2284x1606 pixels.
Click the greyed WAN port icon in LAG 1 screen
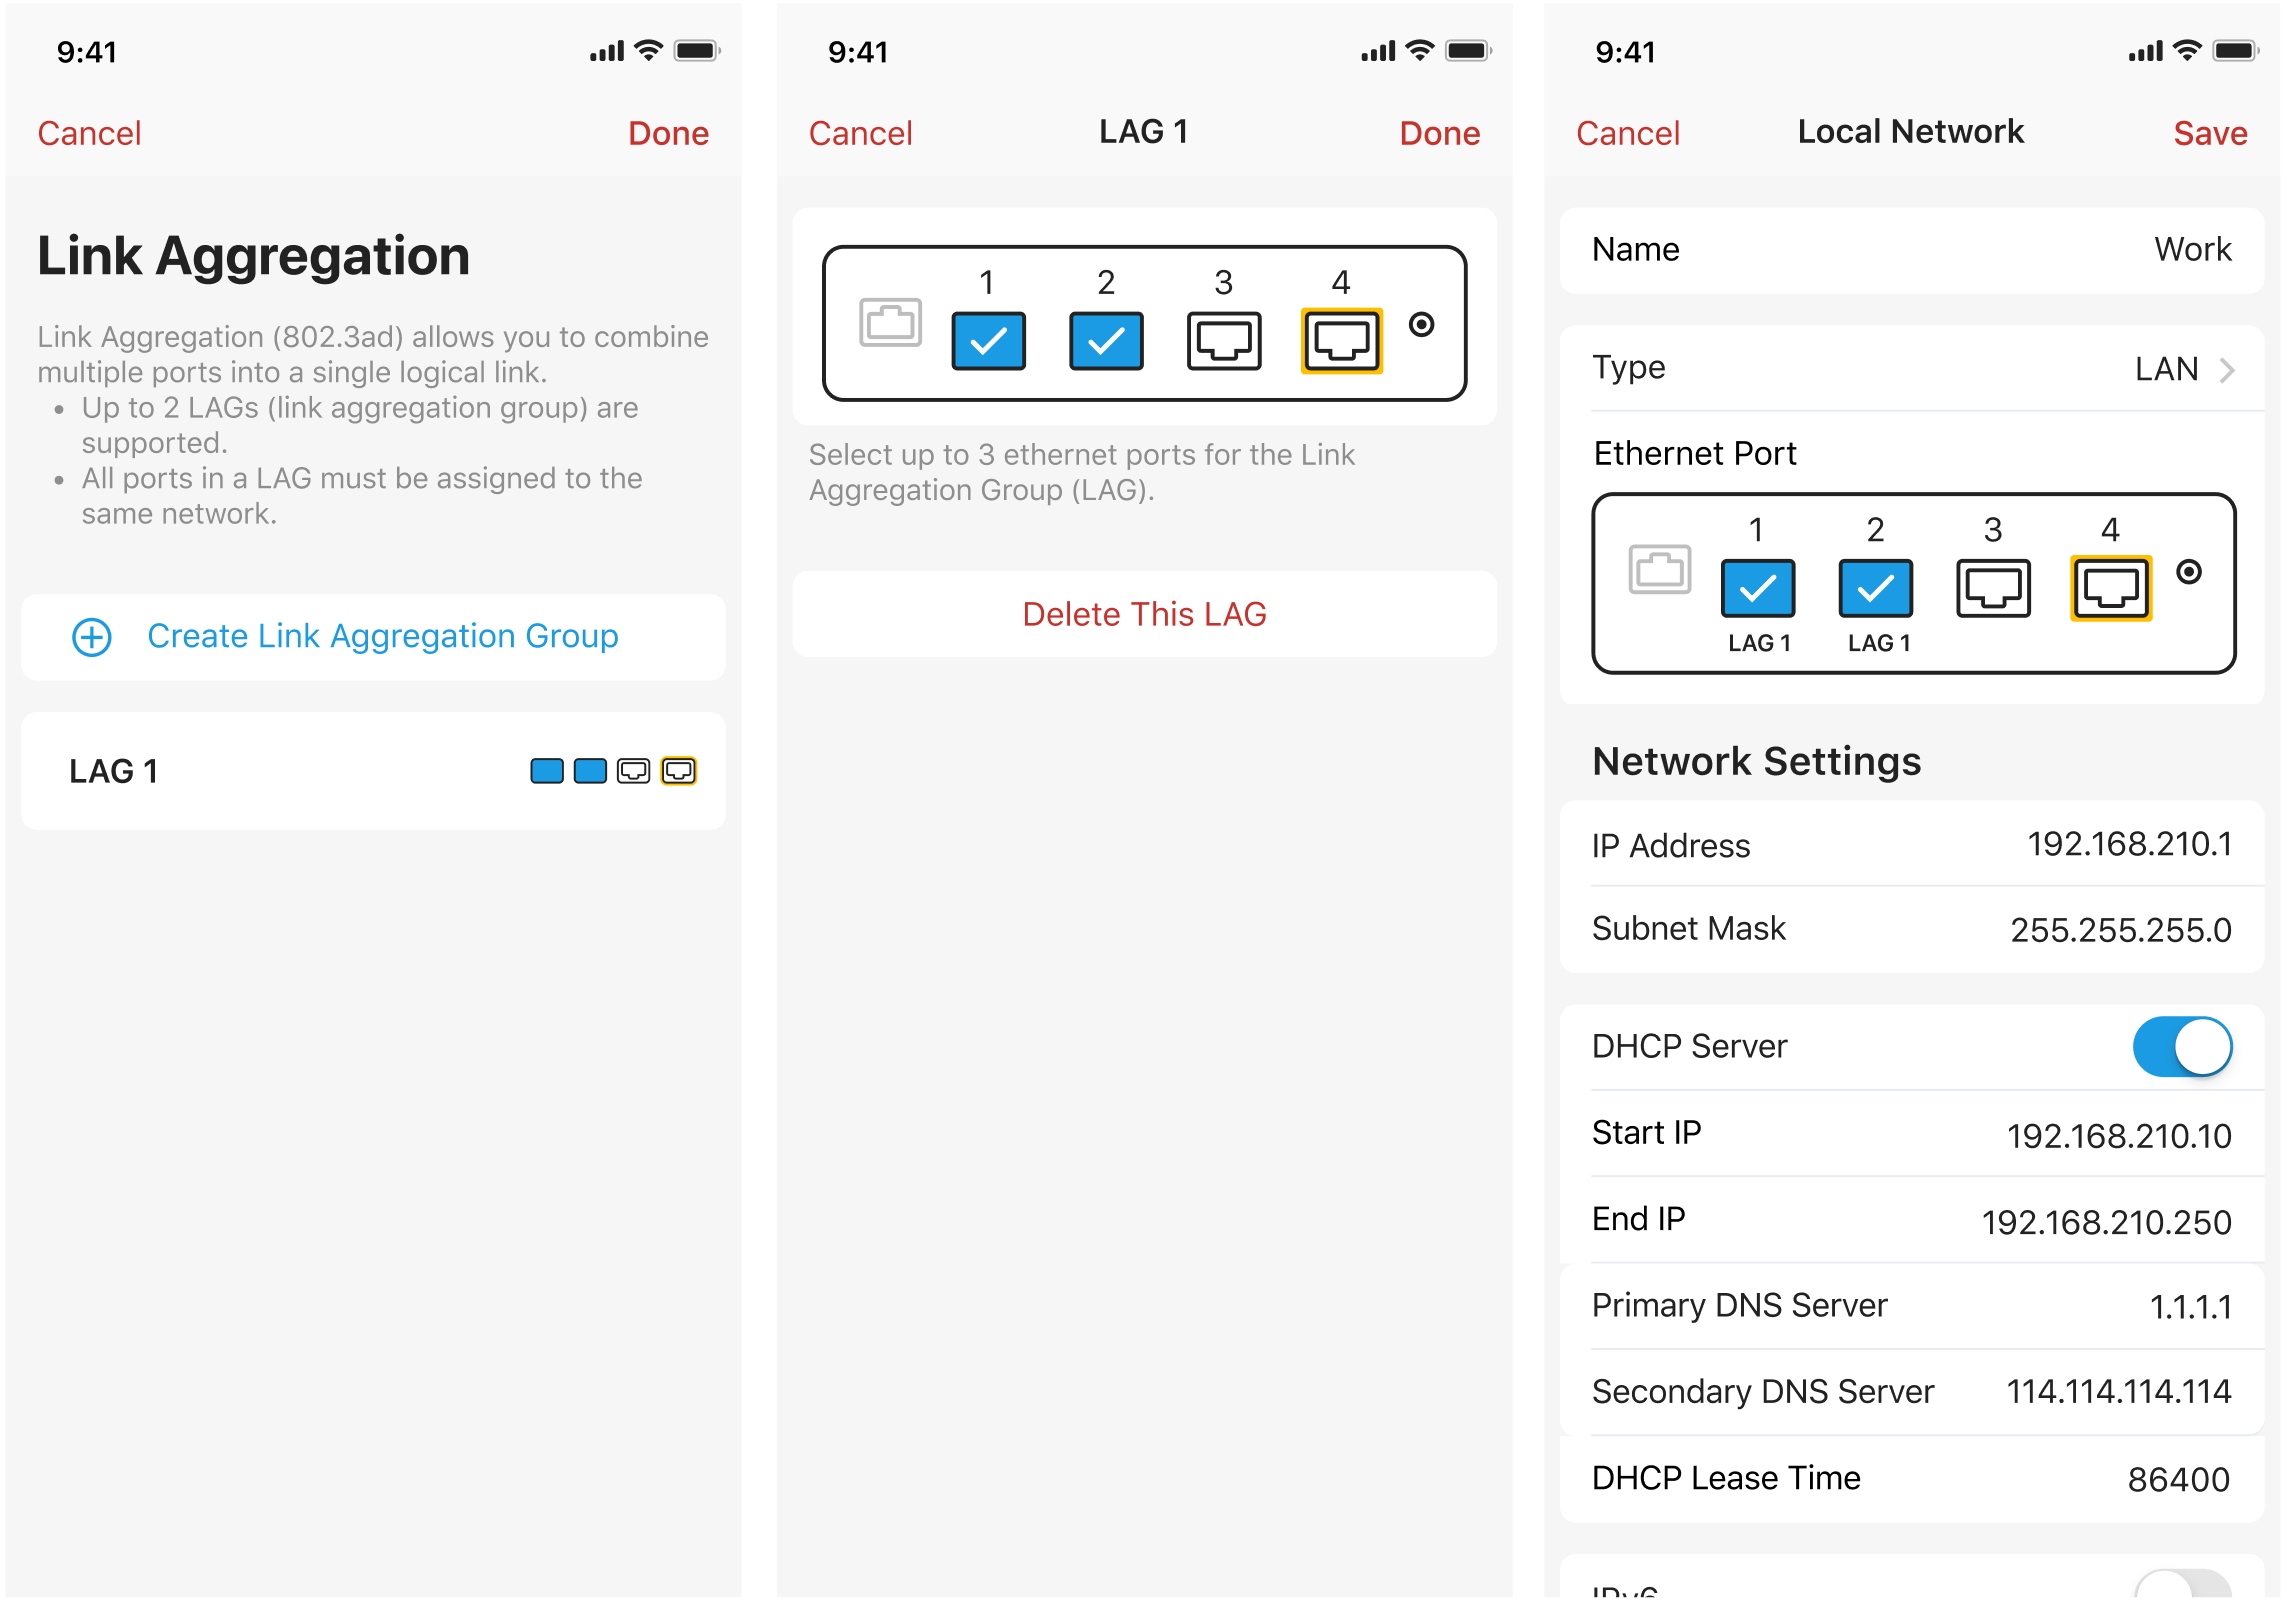coord(890,322)
